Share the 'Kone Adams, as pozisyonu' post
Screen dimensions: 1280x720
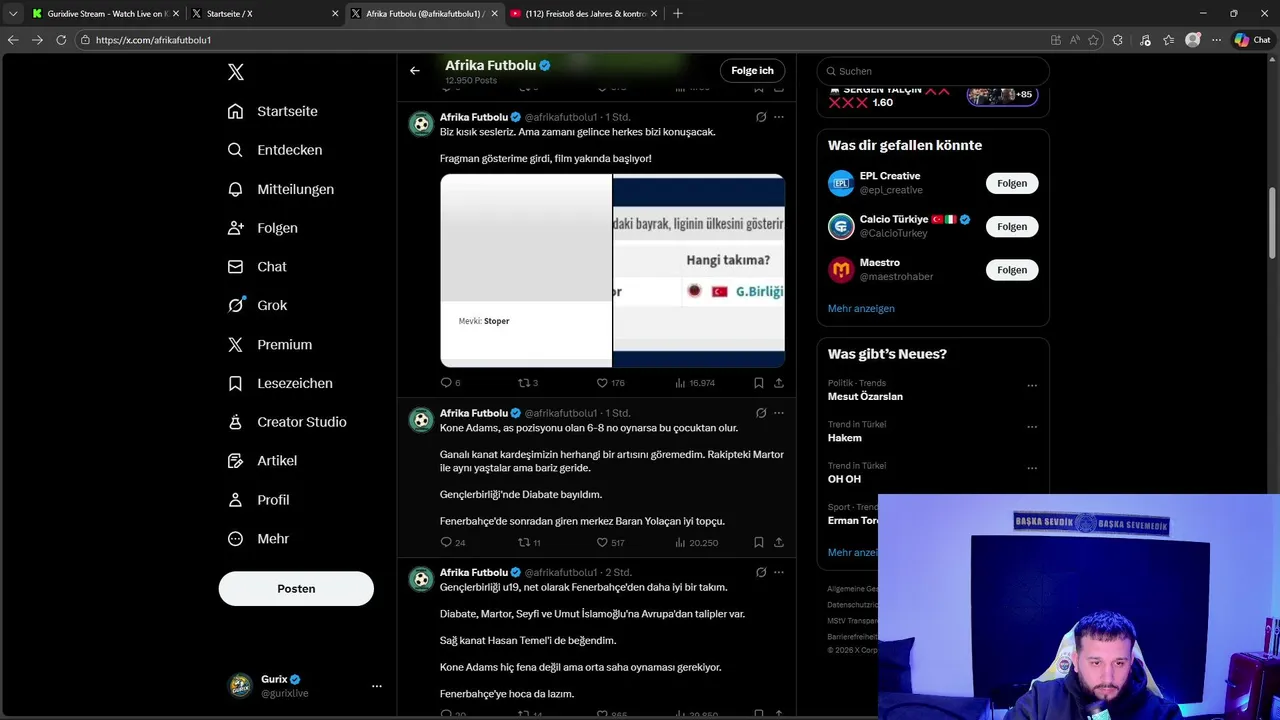tap(779, 543)
